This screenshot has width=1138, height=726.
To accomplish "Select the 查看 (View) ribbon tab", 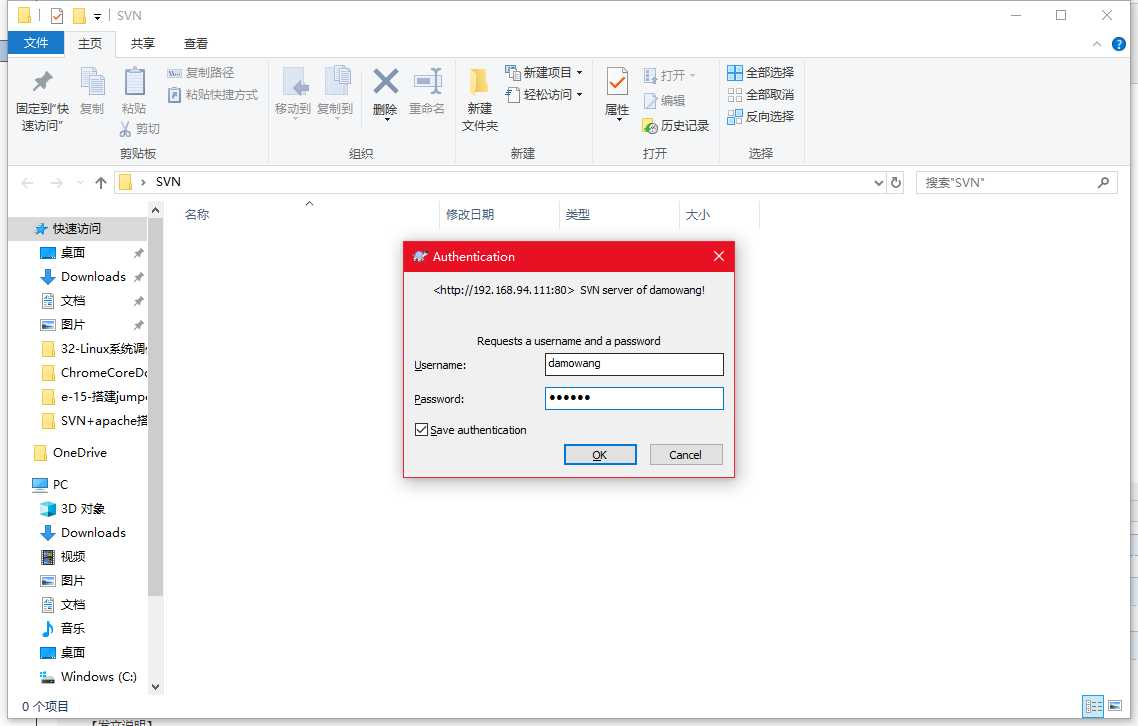I will (x=196, y=44).
